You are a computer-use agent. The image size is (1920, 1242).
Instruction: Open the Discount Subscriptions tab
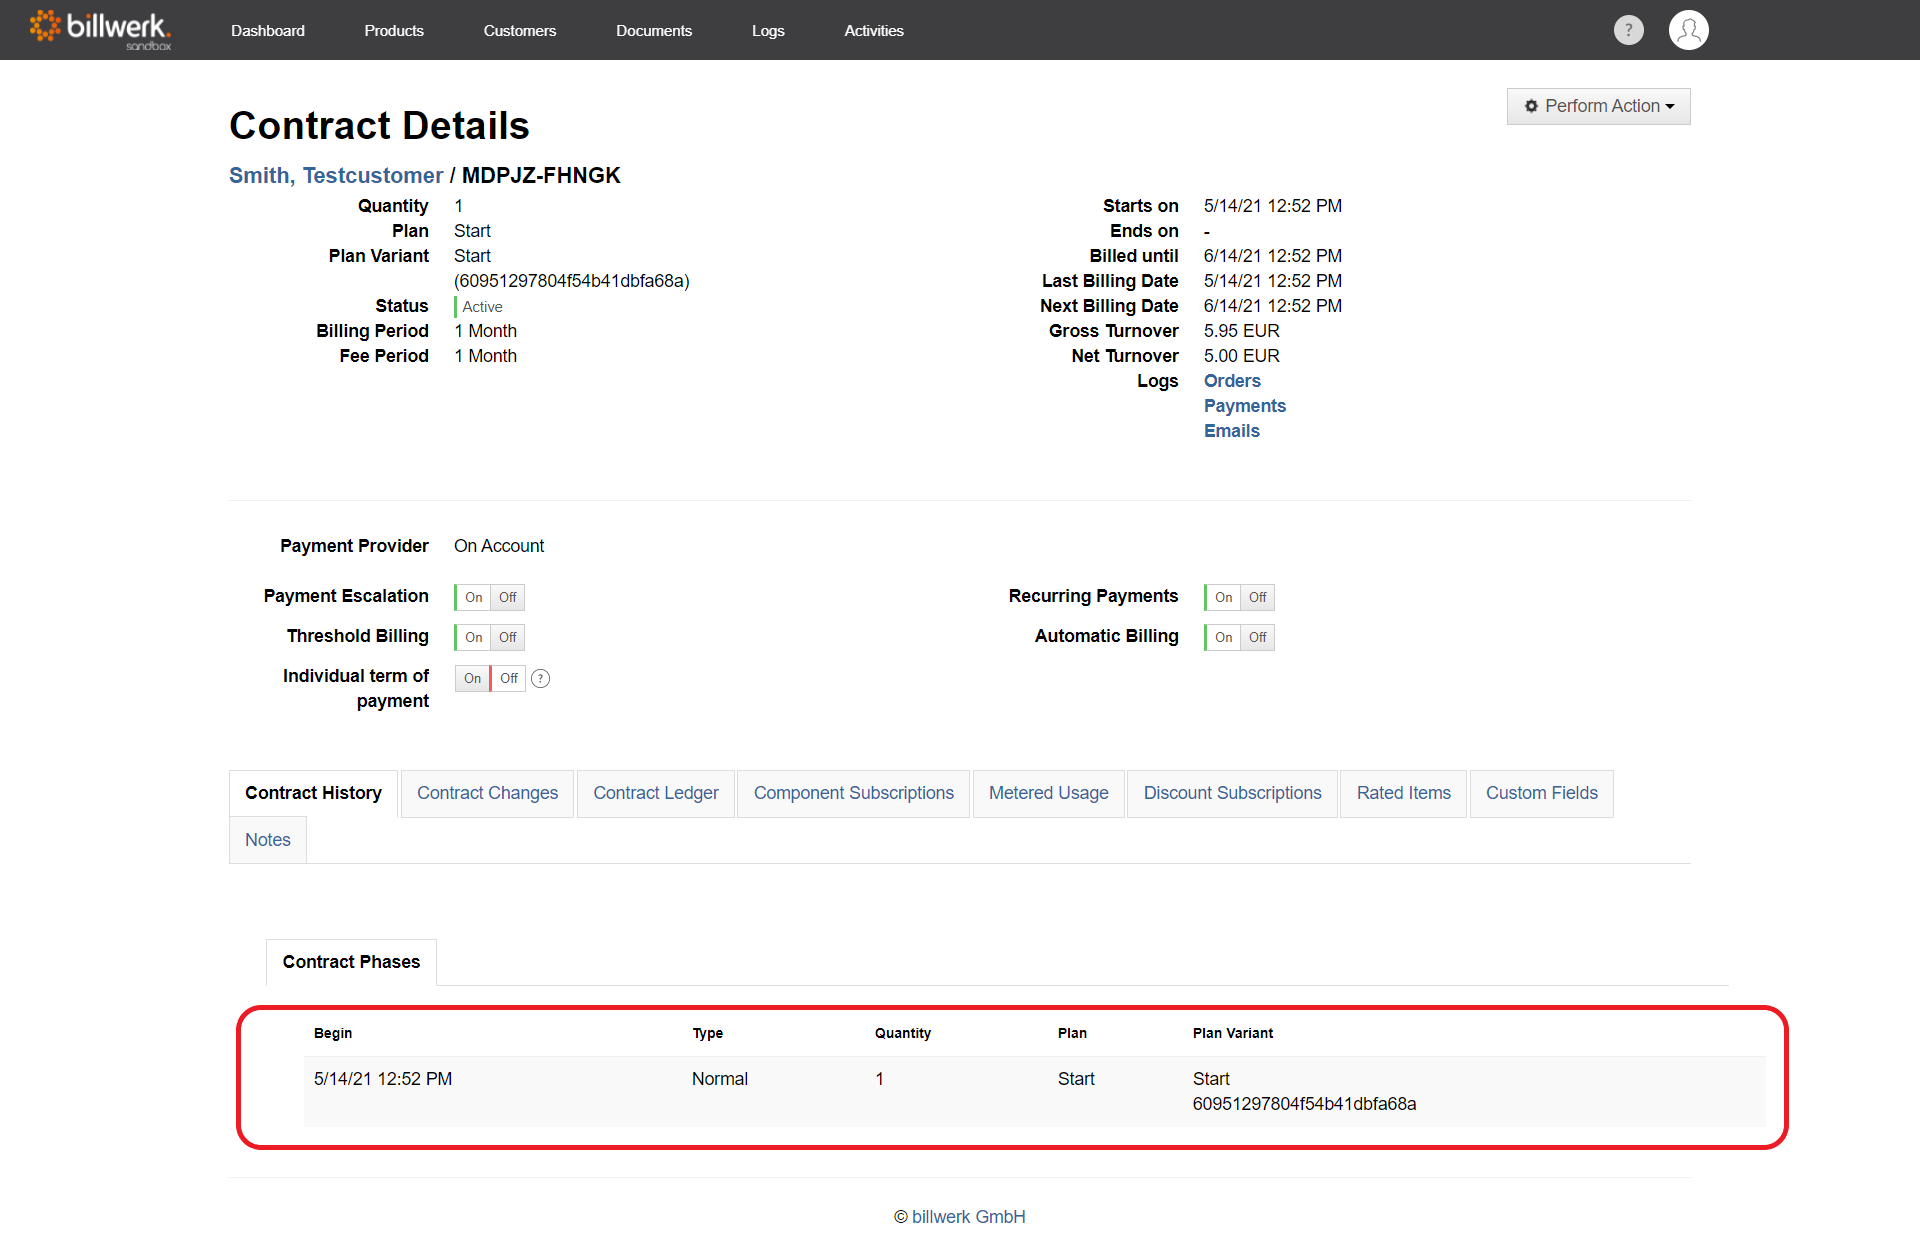(x=1232, y=793)
